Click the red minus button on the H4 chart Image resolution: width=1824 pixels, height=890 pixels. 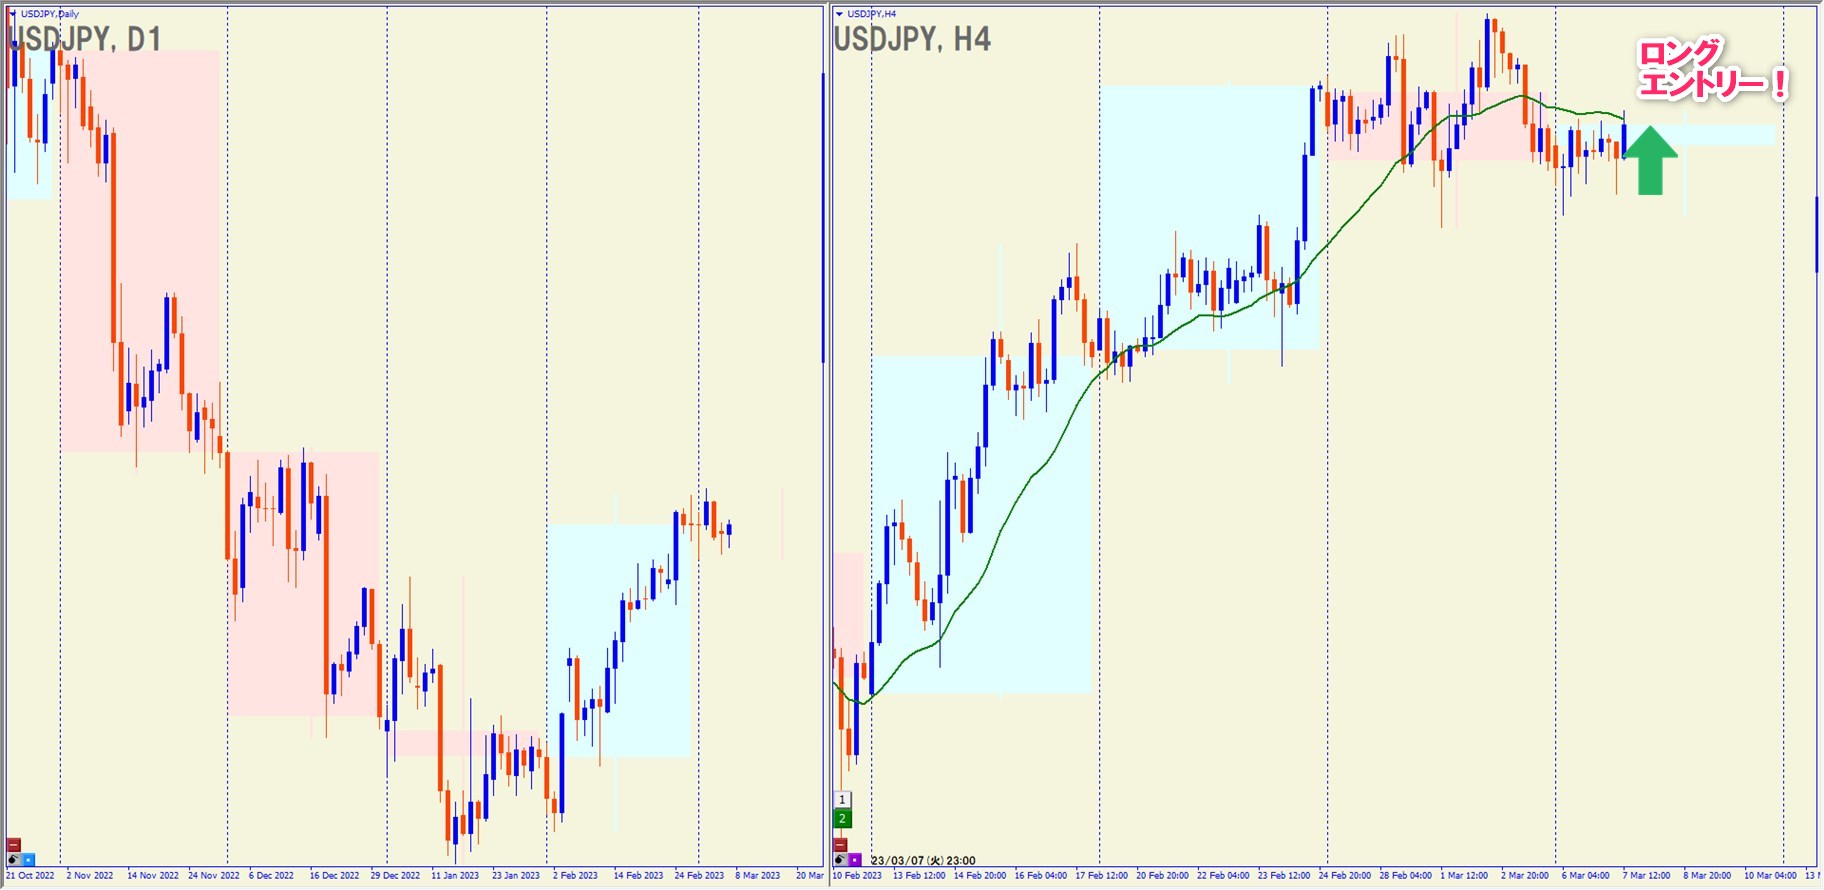pyautogui.click(x=840, y=845)
